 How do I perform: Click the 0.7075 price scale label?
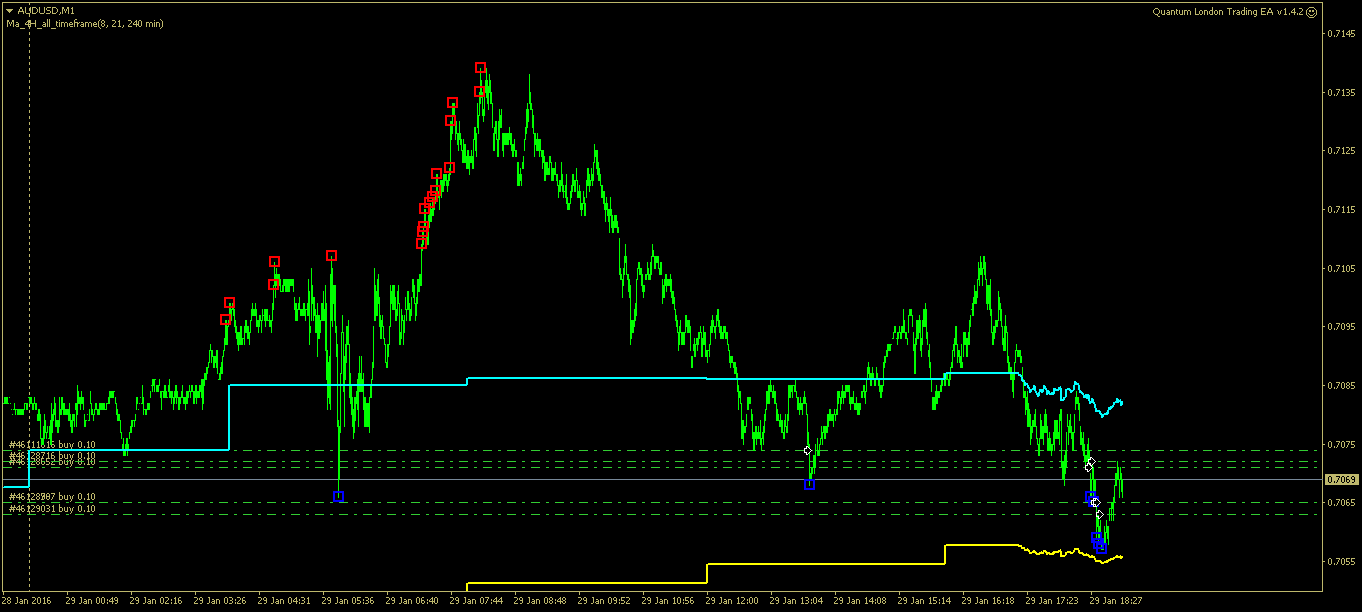1341,444
